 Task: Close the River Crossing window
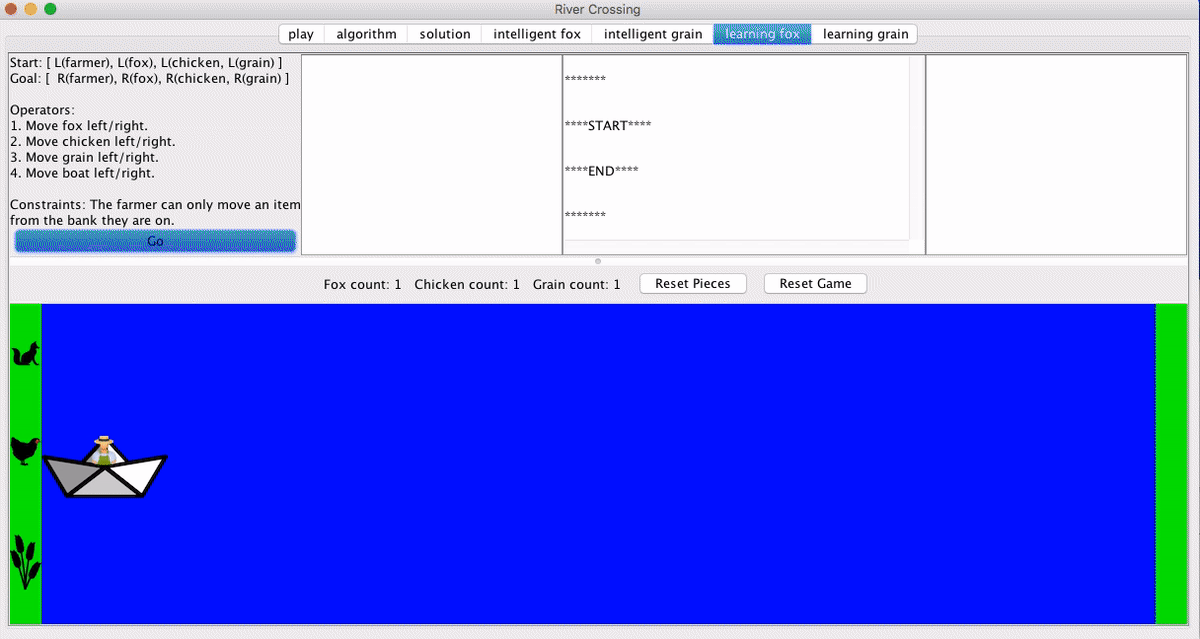tap(11, 9)
